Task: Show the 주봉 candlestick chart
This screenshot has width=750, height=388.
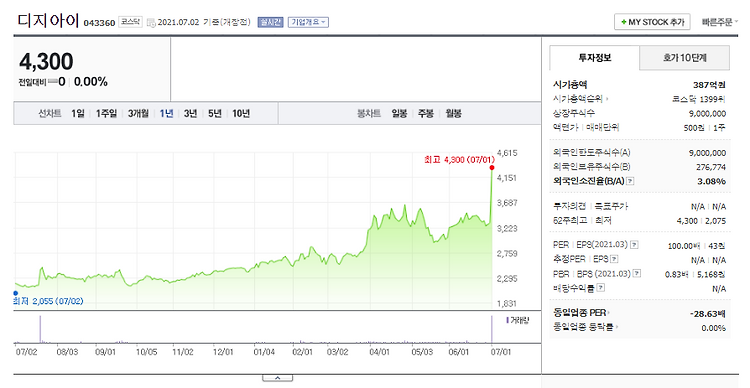Action: tap(426, 113)
